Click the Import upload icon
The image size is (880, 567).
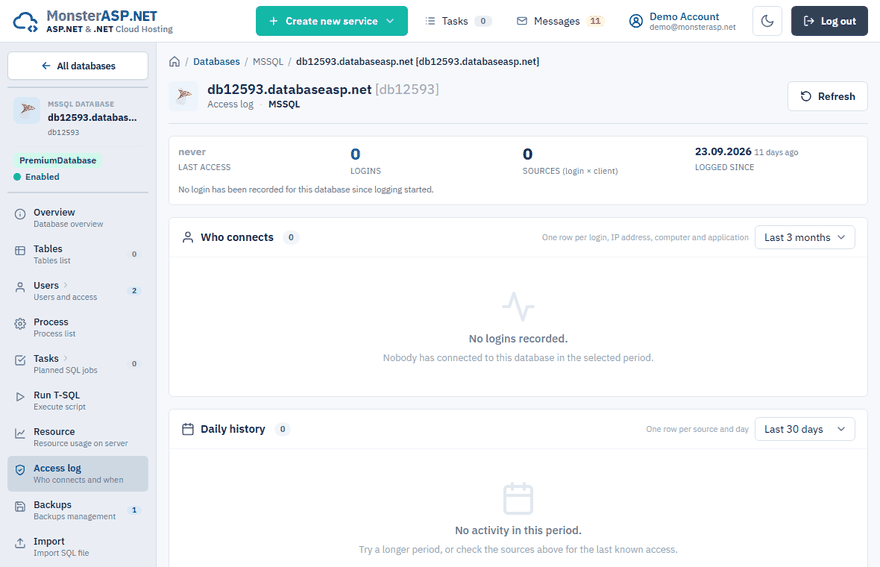coord(20,543)
